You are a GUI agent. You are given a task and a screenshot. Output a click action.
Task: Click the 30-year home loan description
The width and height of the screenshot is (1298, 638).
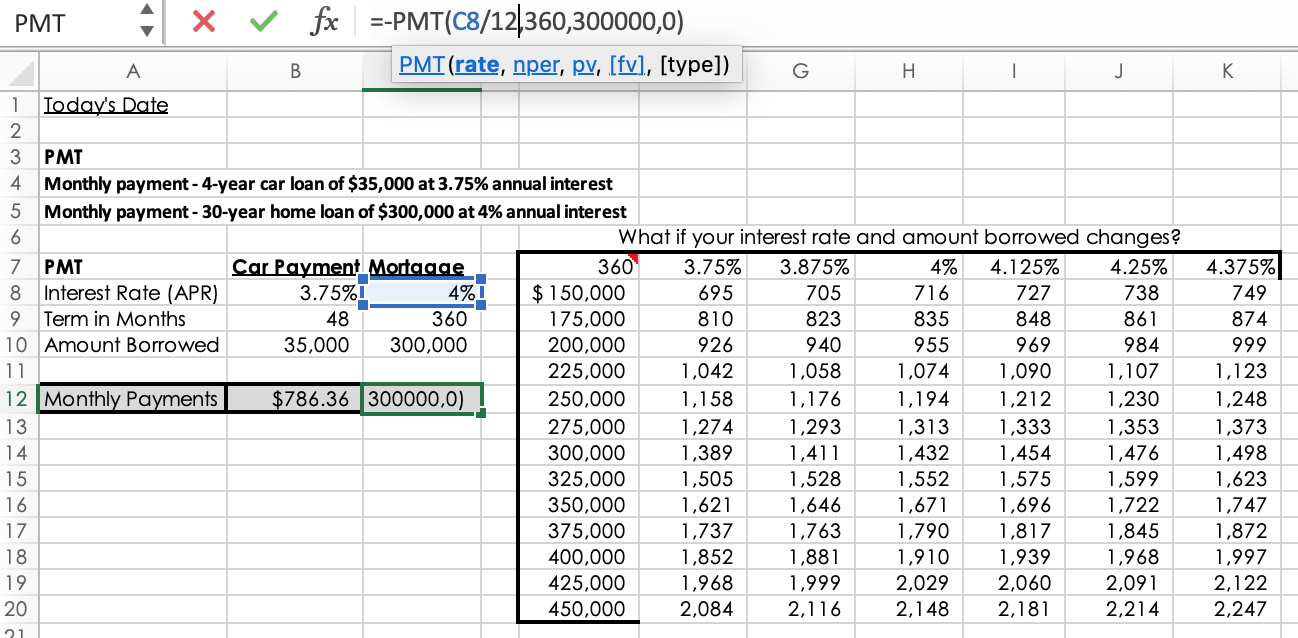(335, 211)
